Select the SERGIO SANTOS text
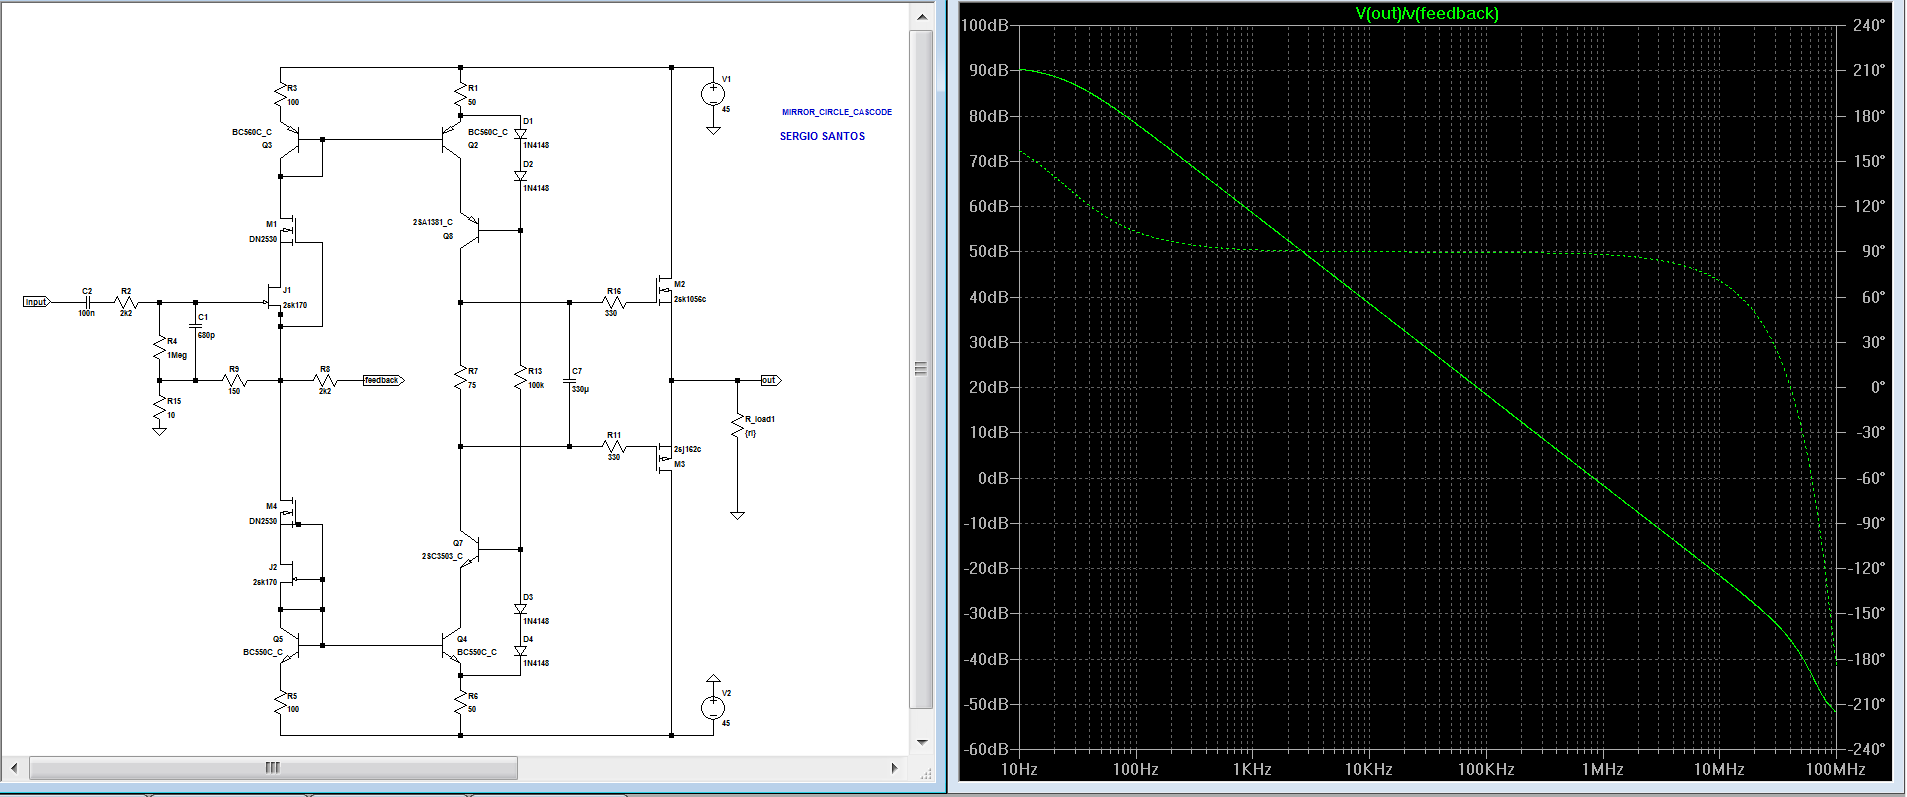This screenshot has width=1907, height=797. [822, 136]
